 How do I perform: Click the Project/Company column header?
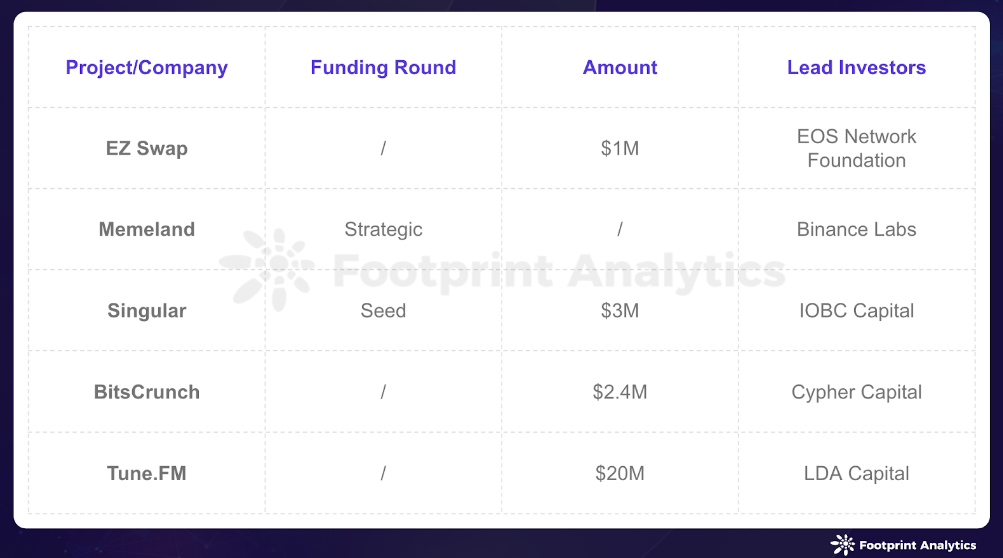tap(146, 67)
